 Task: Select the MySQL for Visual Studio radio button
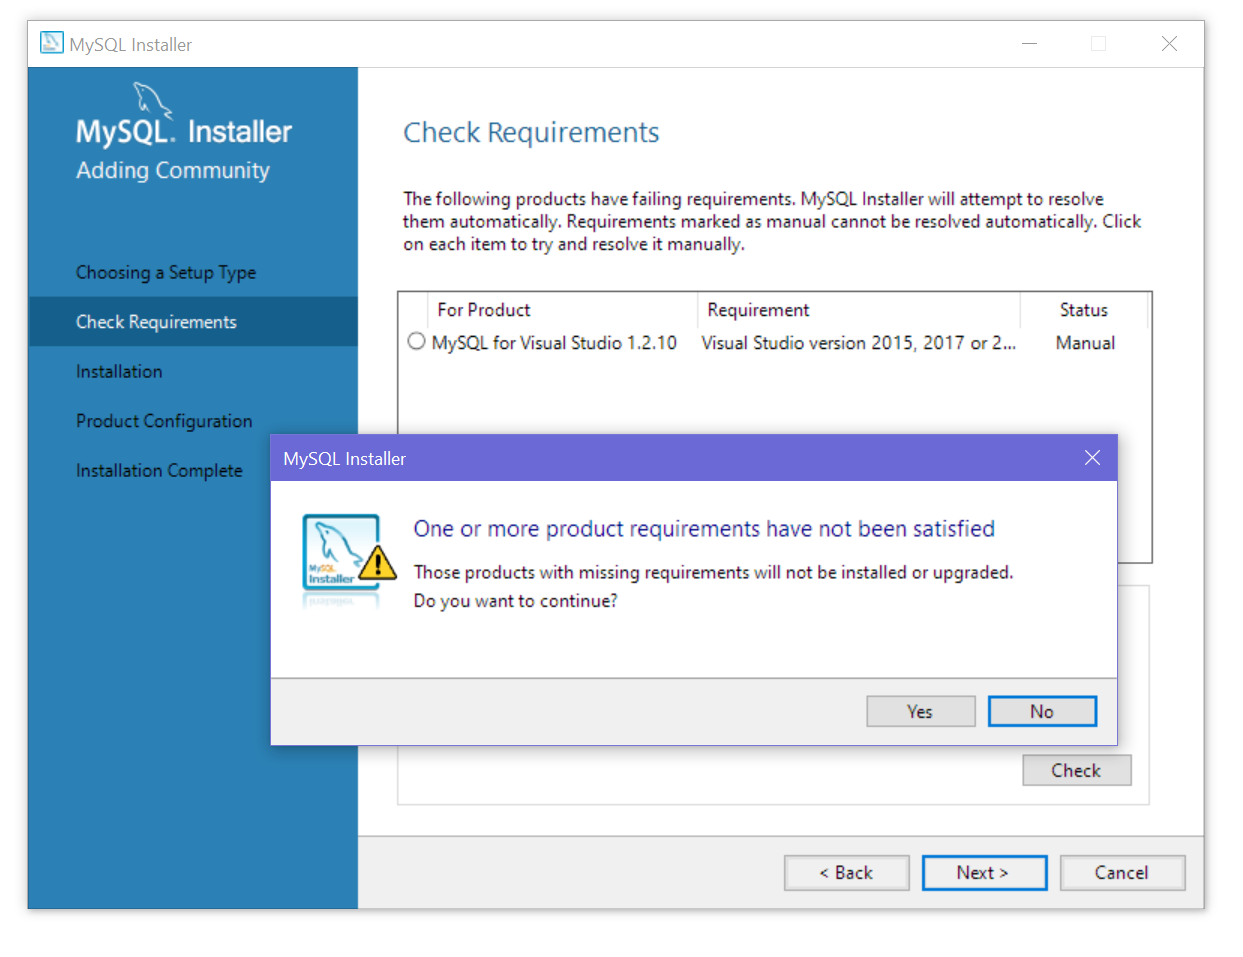point(417,341)
